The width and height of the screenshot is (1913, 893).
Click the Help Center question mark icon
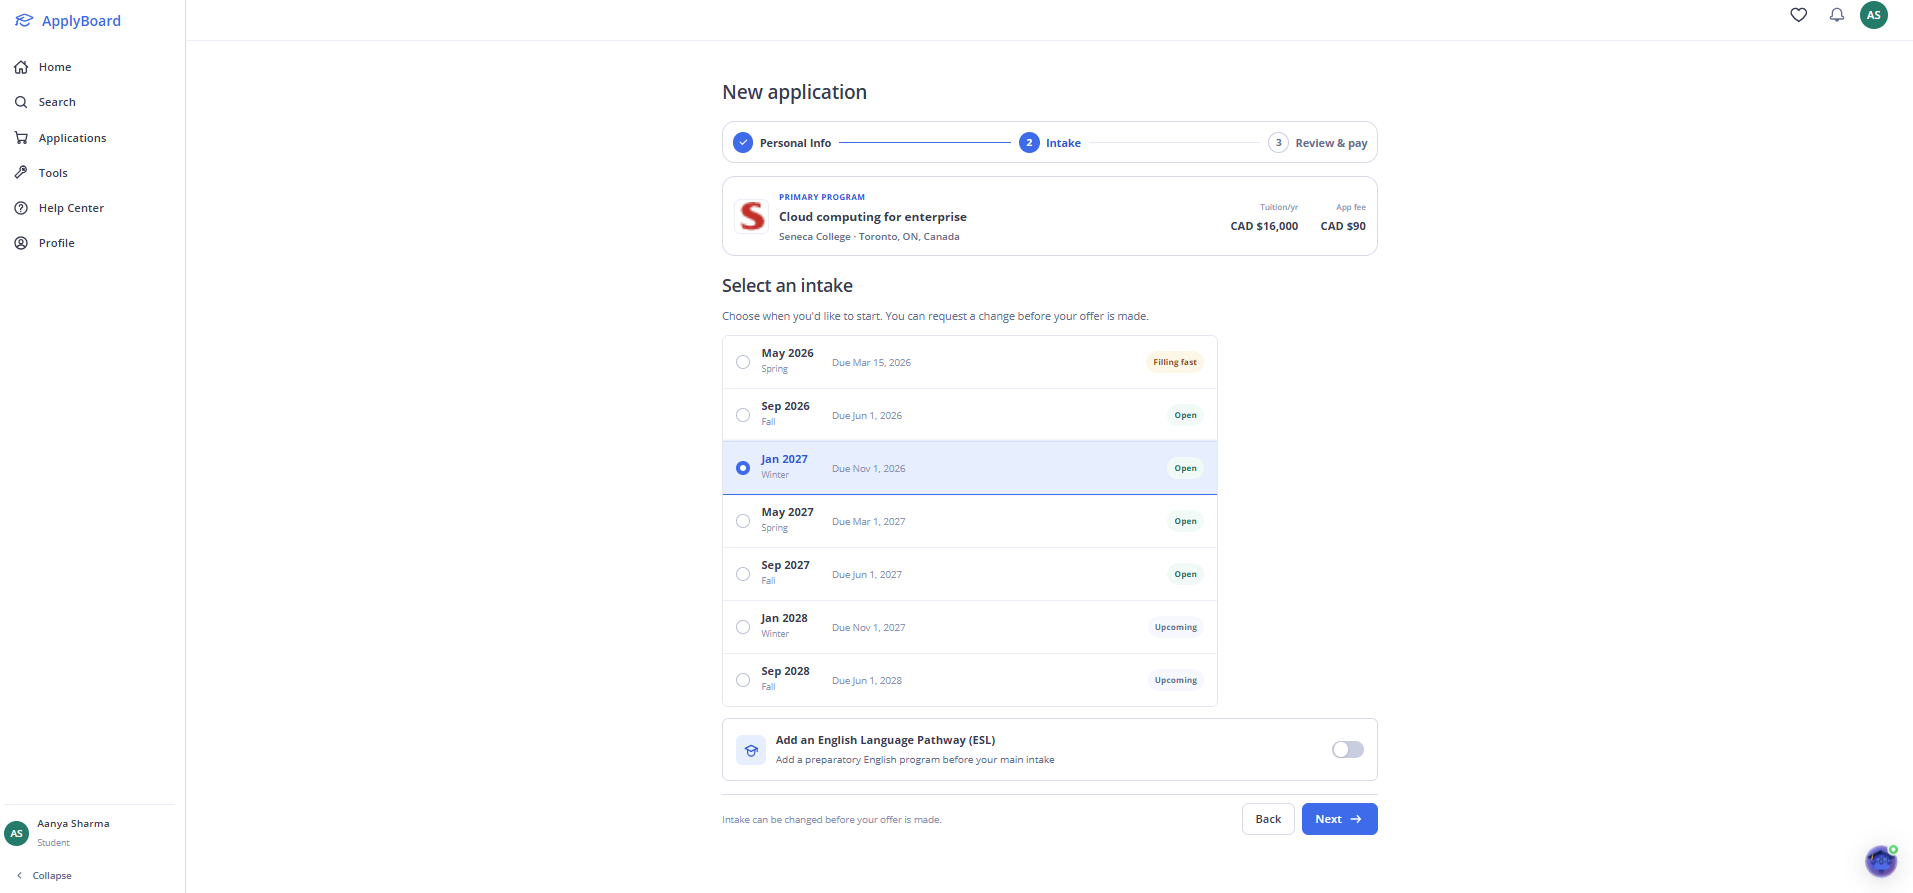click(x=21, y=208)
